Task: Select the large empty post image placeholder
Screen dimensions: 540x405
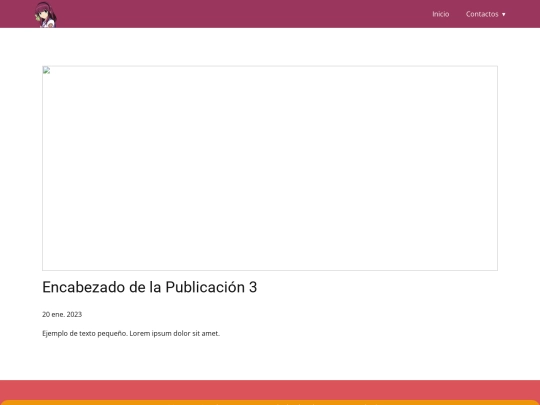Action: 270,168
